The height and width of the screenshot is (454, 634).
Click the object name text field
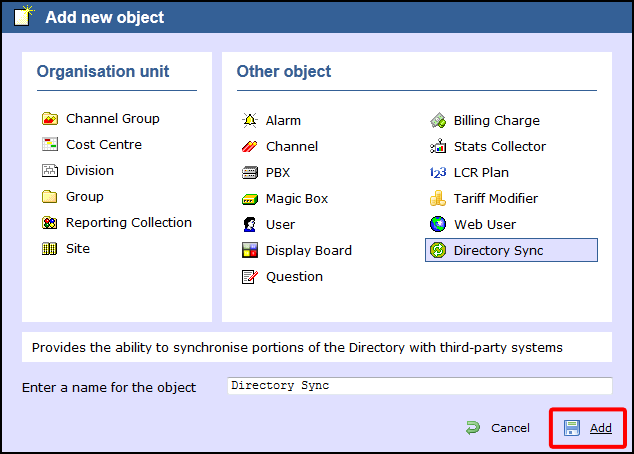418,386
